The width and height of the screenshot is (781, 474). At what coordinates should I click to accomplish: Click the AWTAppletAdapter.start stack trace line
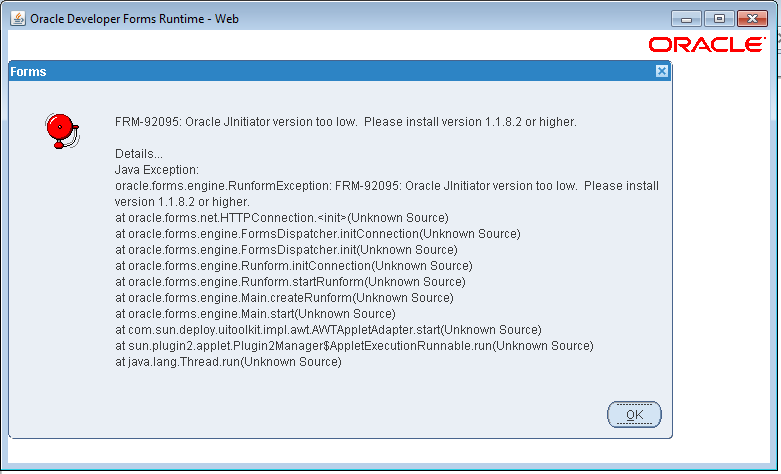pyautogui.click(x=328, y=330)
